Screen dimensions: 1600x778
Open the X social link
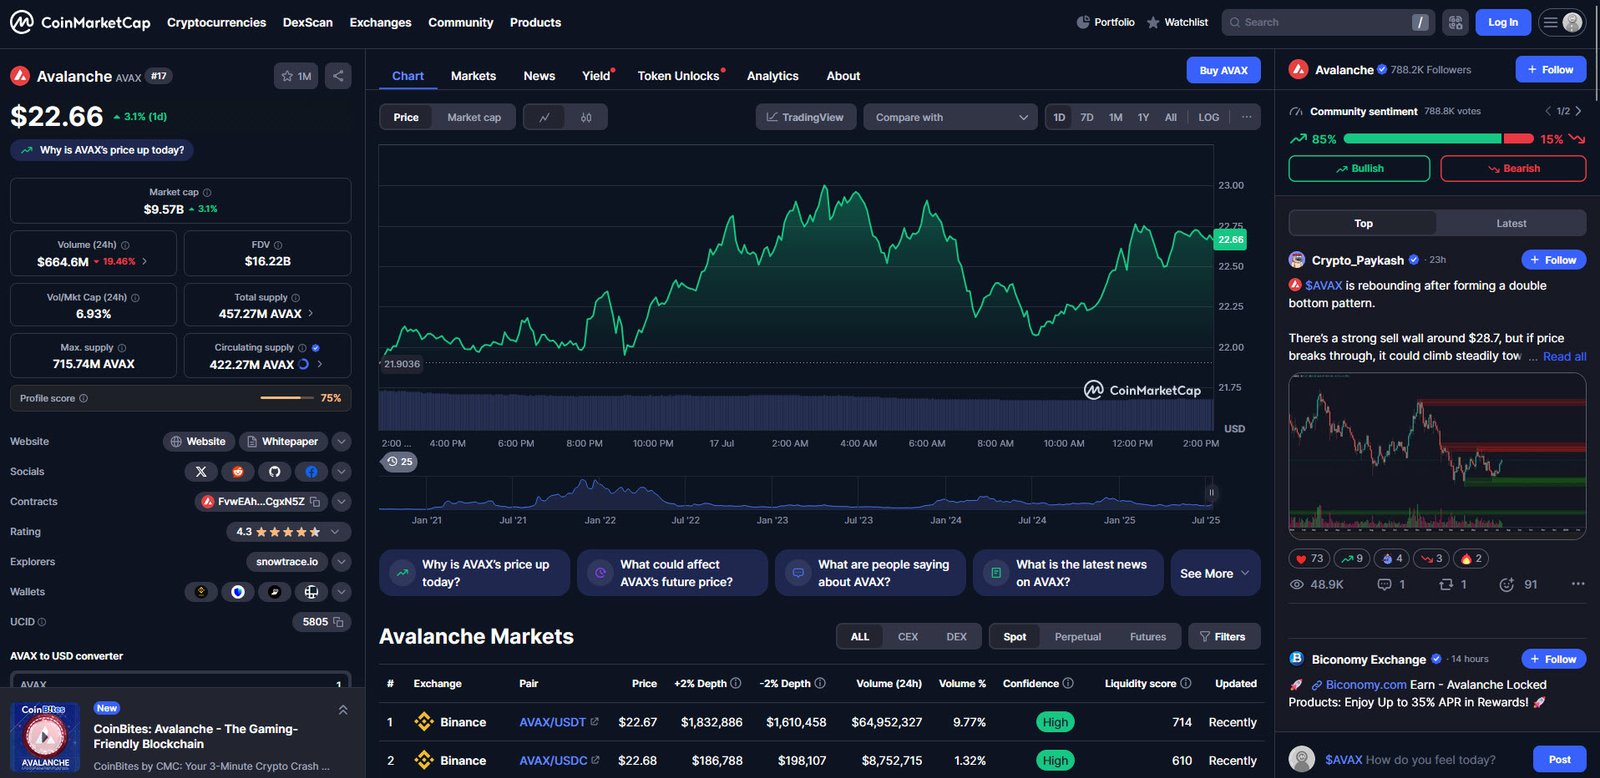click(201, 471)
